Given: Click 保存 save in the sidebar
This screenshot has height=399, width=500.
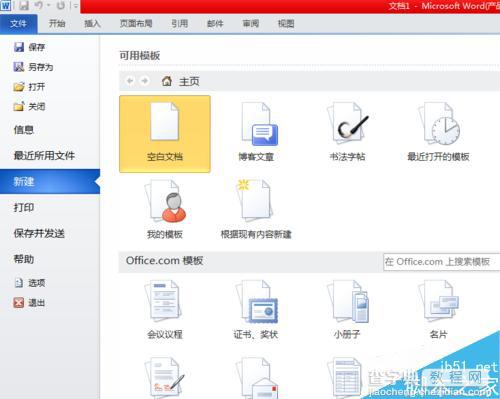Looking at the screenshot, I should 29,47.
